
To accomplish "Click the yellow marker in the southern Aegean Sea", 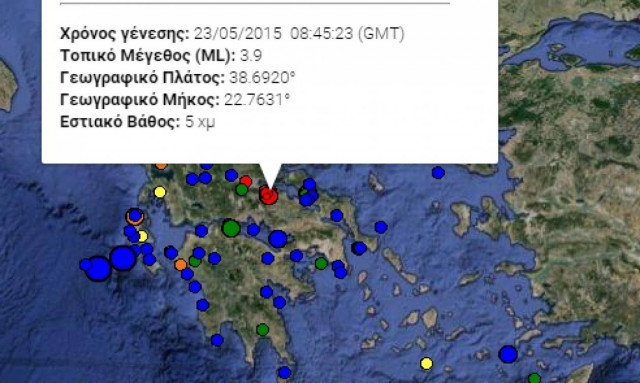I will [427, 363].
